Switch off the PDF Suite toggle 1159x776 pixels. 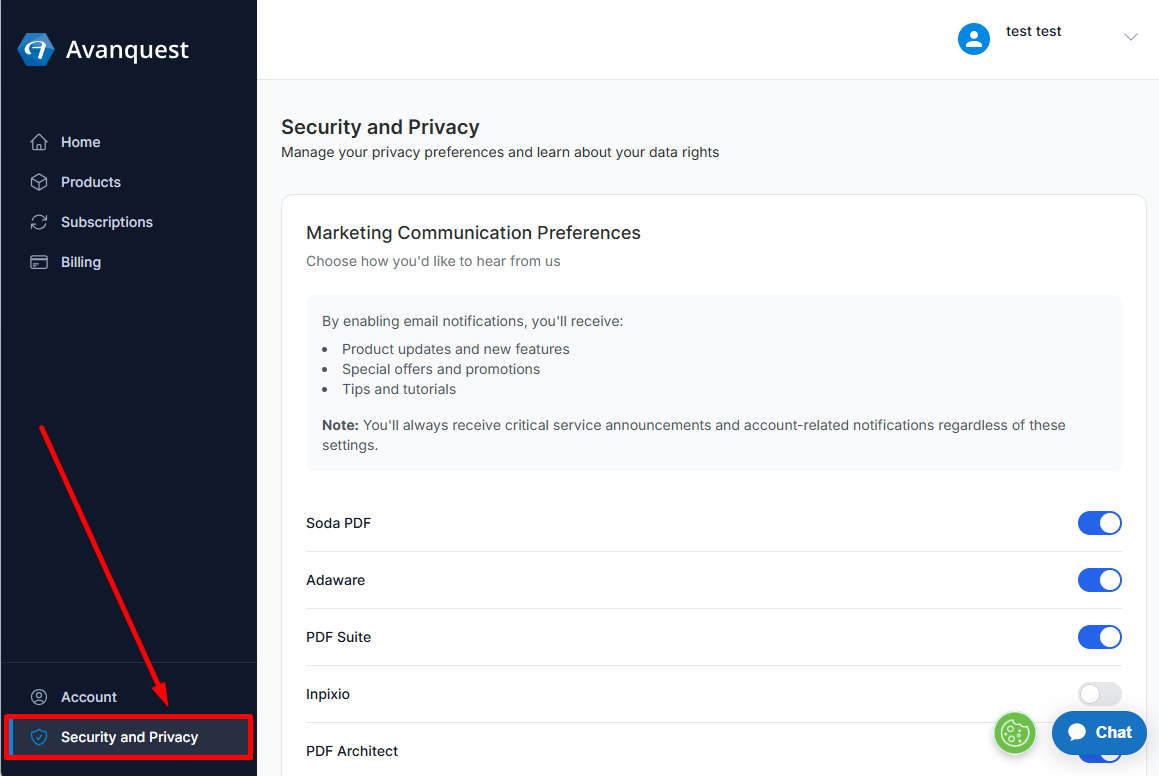coord(1099,637)
